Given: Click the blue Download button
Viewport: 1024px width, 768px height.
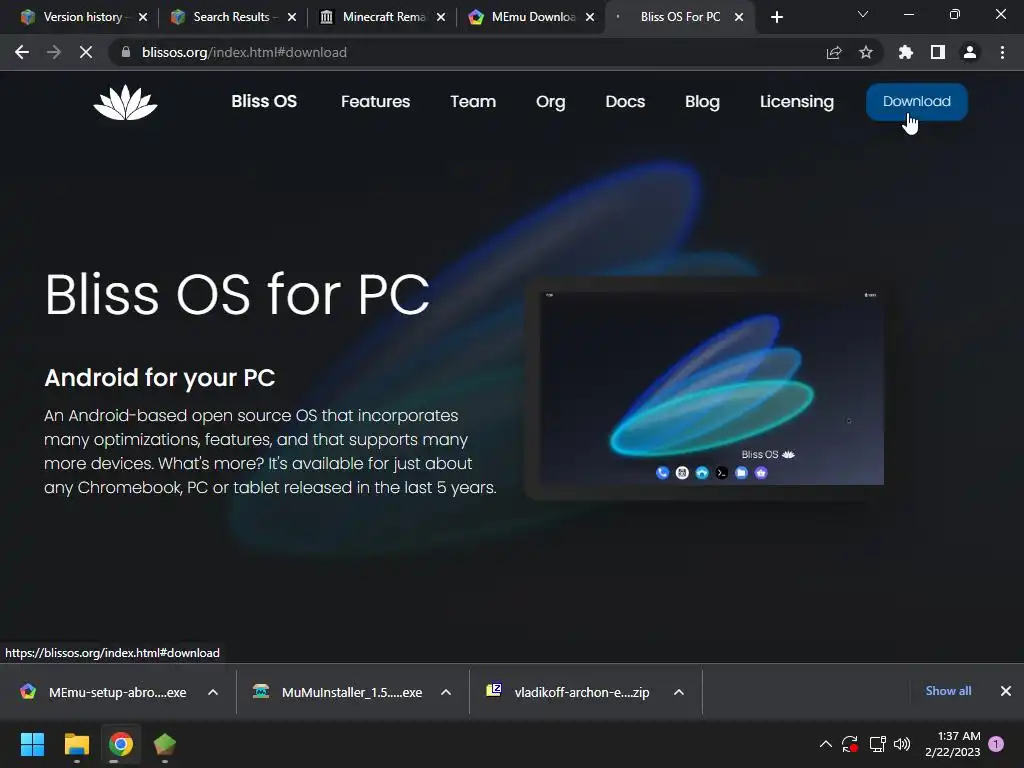Looking at the screenshot, I should pos(916,101).
